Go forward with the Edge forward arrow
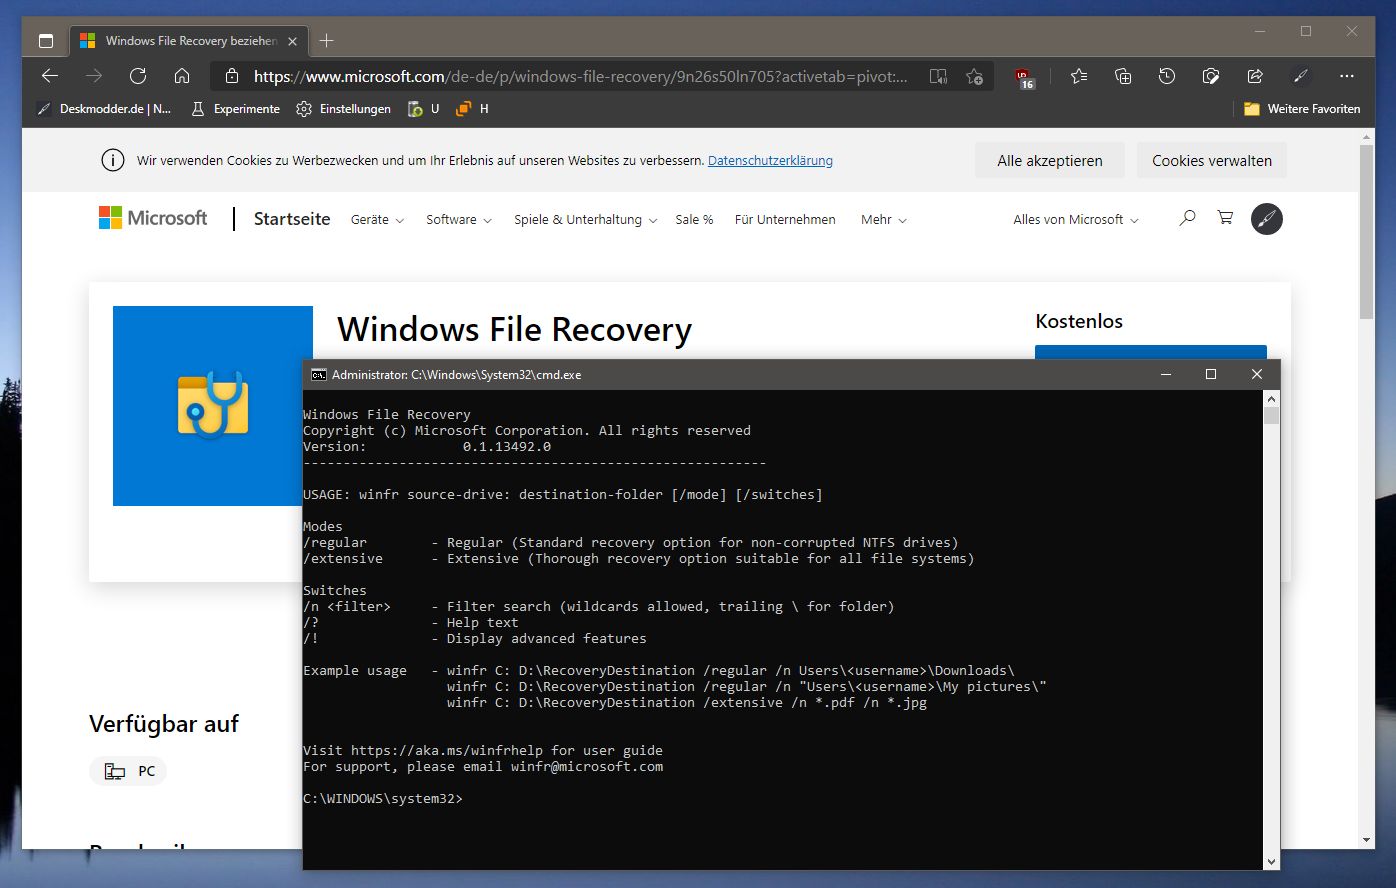1396x888 pixels. (94, 76)
